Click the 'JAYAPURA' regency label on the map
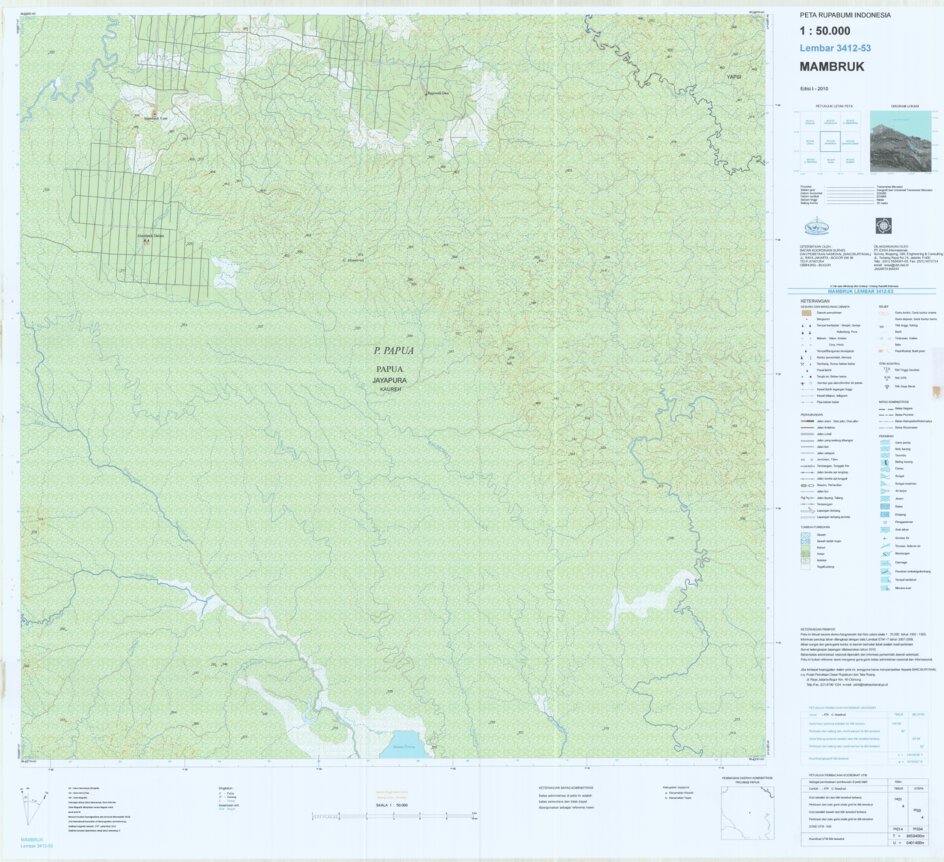This screenshot has width=944, height=862. [390, 380]
